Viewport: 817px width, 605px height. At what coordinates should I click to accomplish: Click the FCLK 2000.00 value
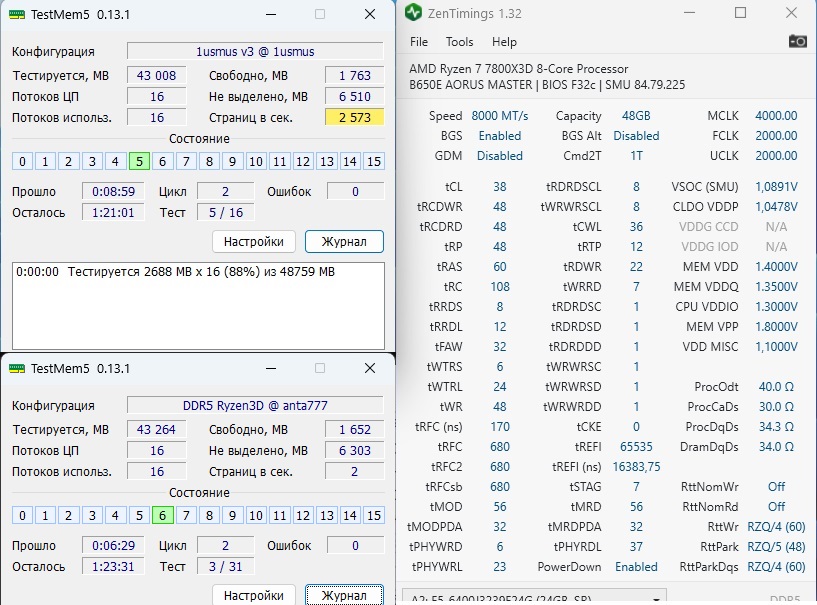coord(776,135)
